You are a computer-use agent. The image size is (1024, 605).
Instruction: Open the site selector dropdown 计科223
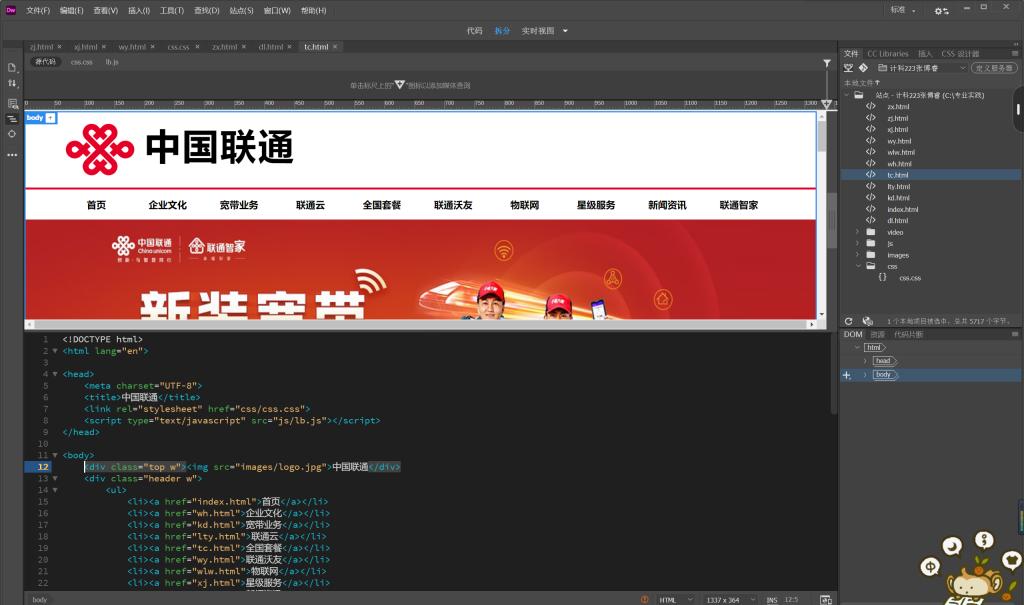tap(921, 68)
